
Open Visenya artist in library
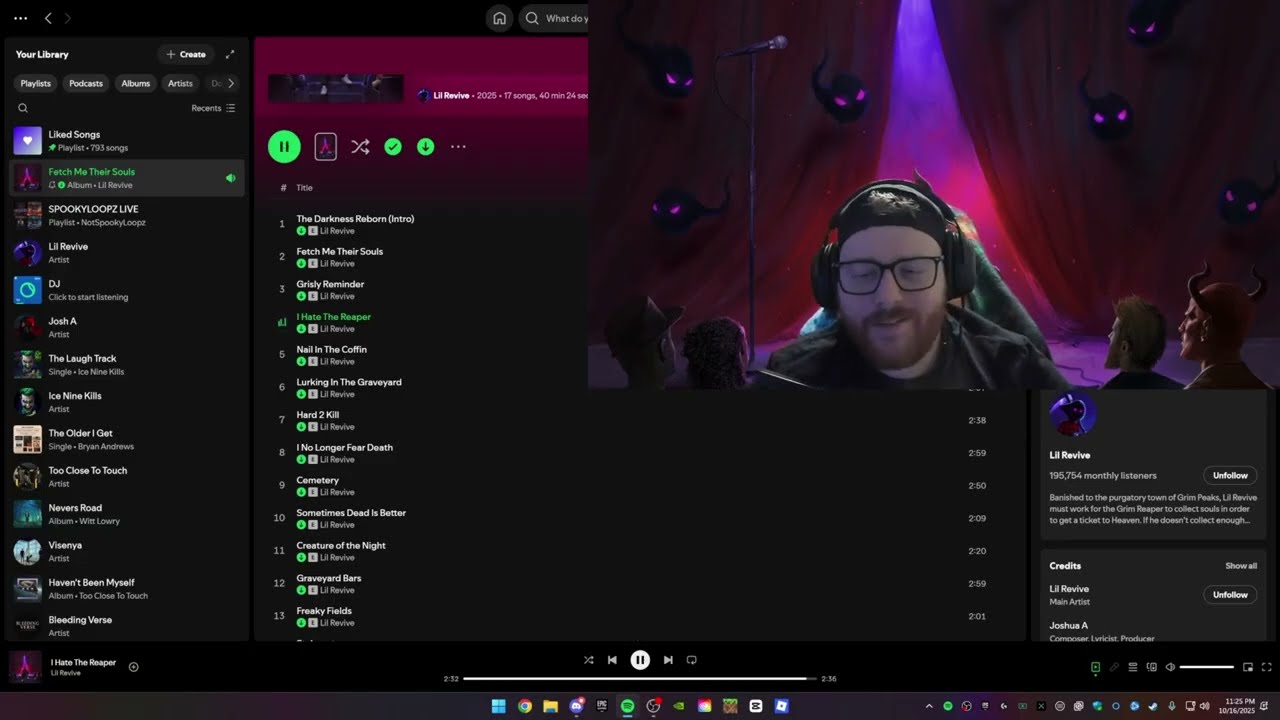click(x=127, y=551)
